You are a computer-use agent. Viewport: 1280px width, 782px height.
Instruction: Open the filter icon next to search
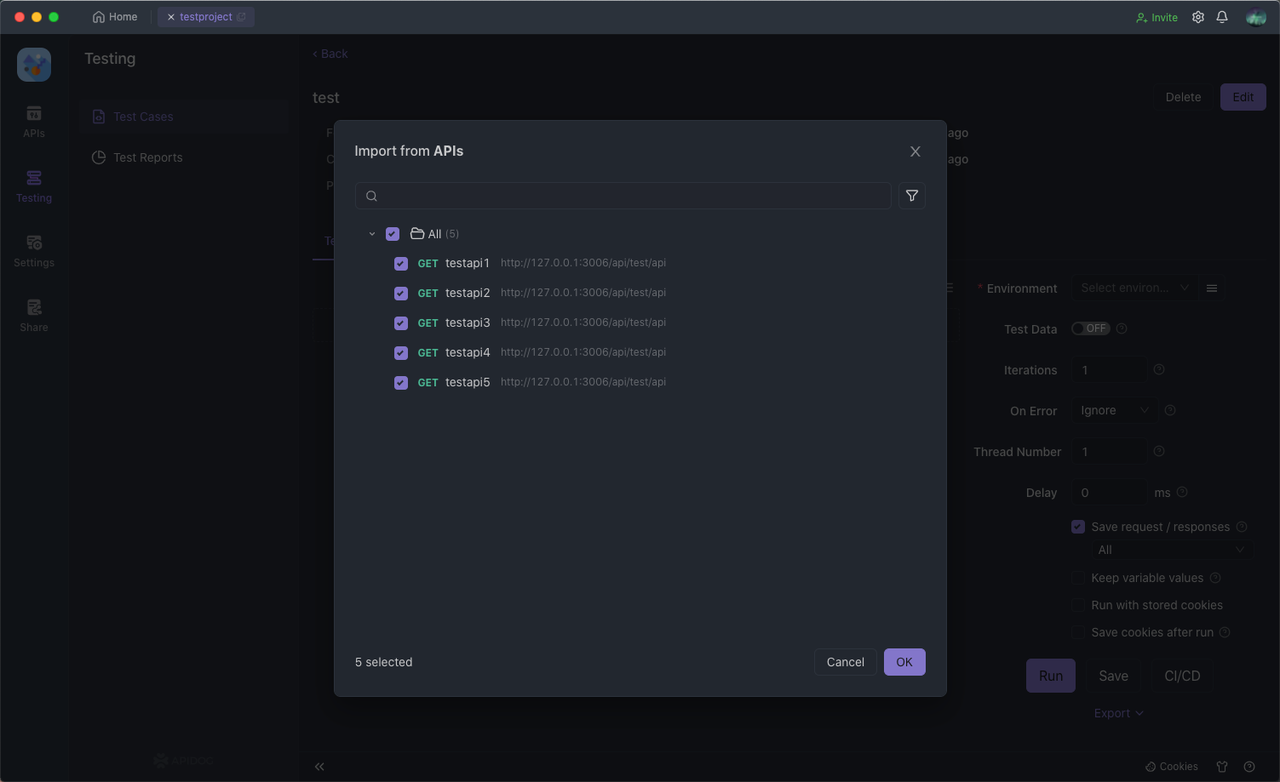912,196
